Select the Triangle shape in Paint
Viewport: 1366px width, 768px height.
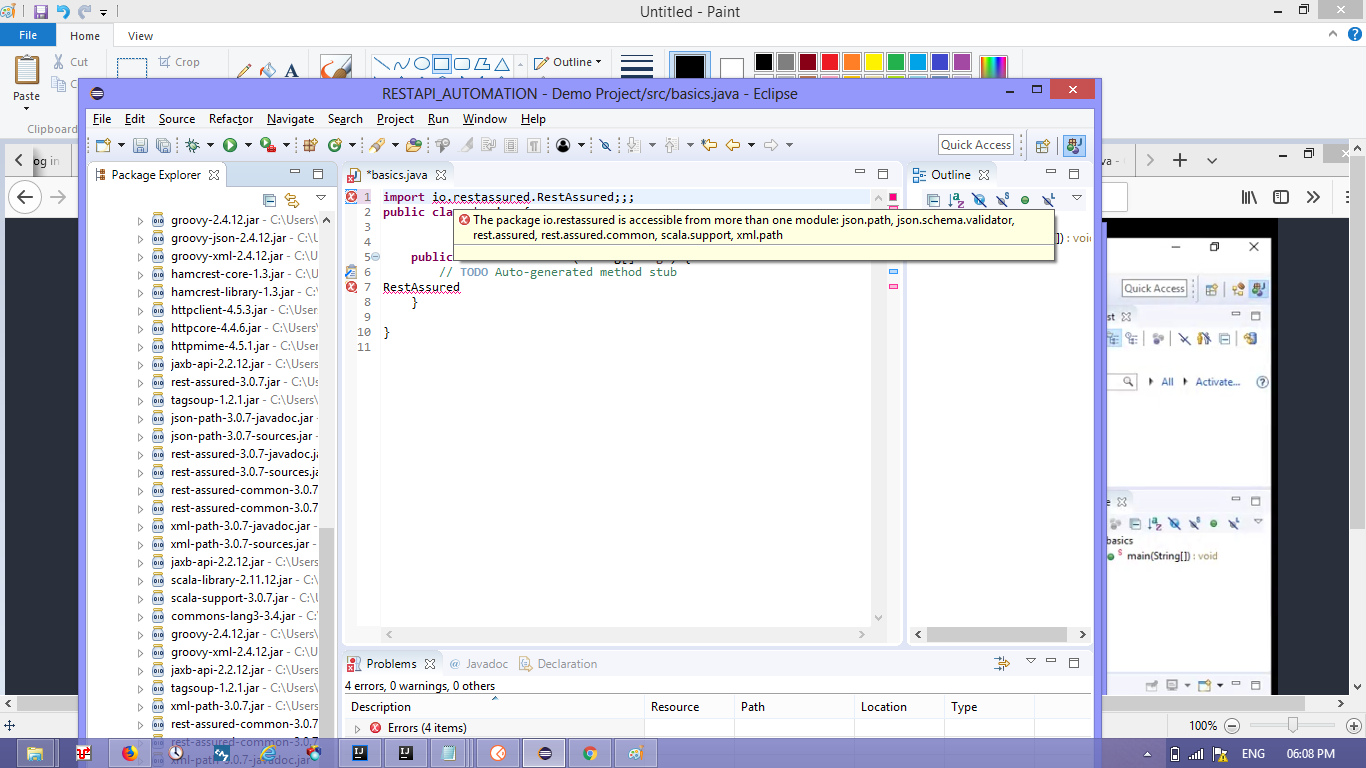[503, 63]
